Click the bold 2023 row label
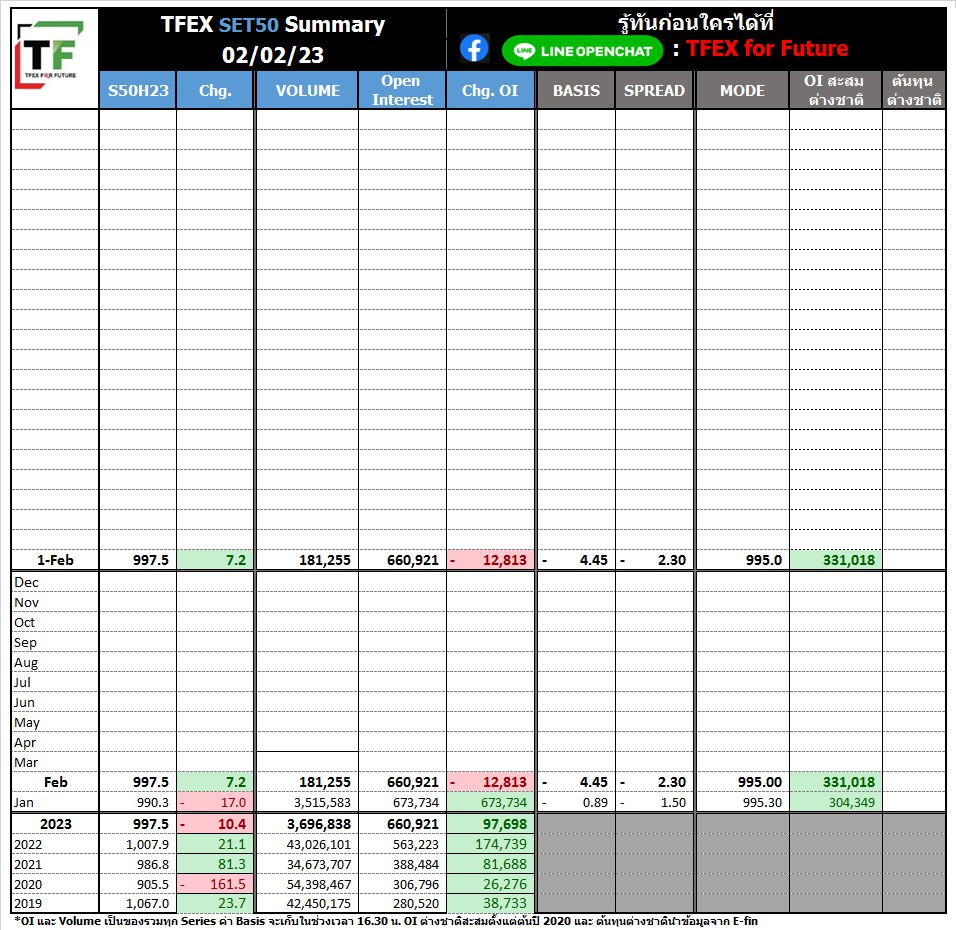 (x=55, y=824)
